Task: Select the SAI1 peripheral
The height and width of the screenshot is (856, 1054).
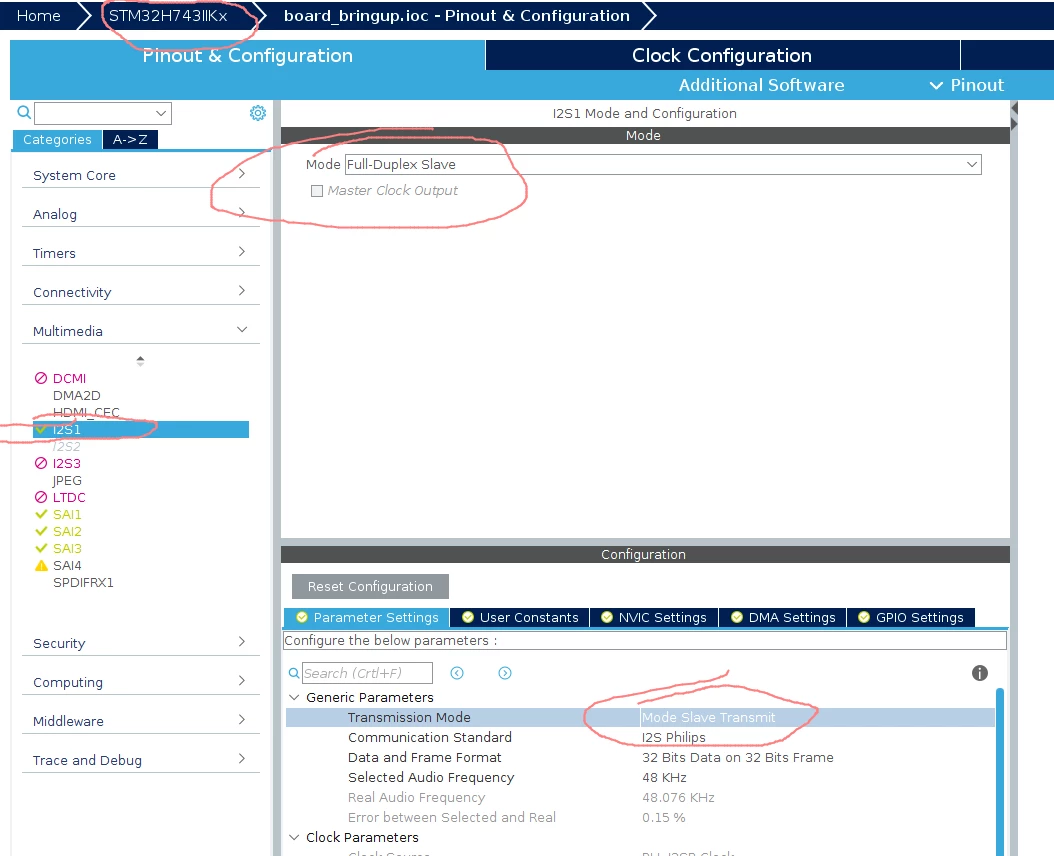Action: (x=67, y=514)
